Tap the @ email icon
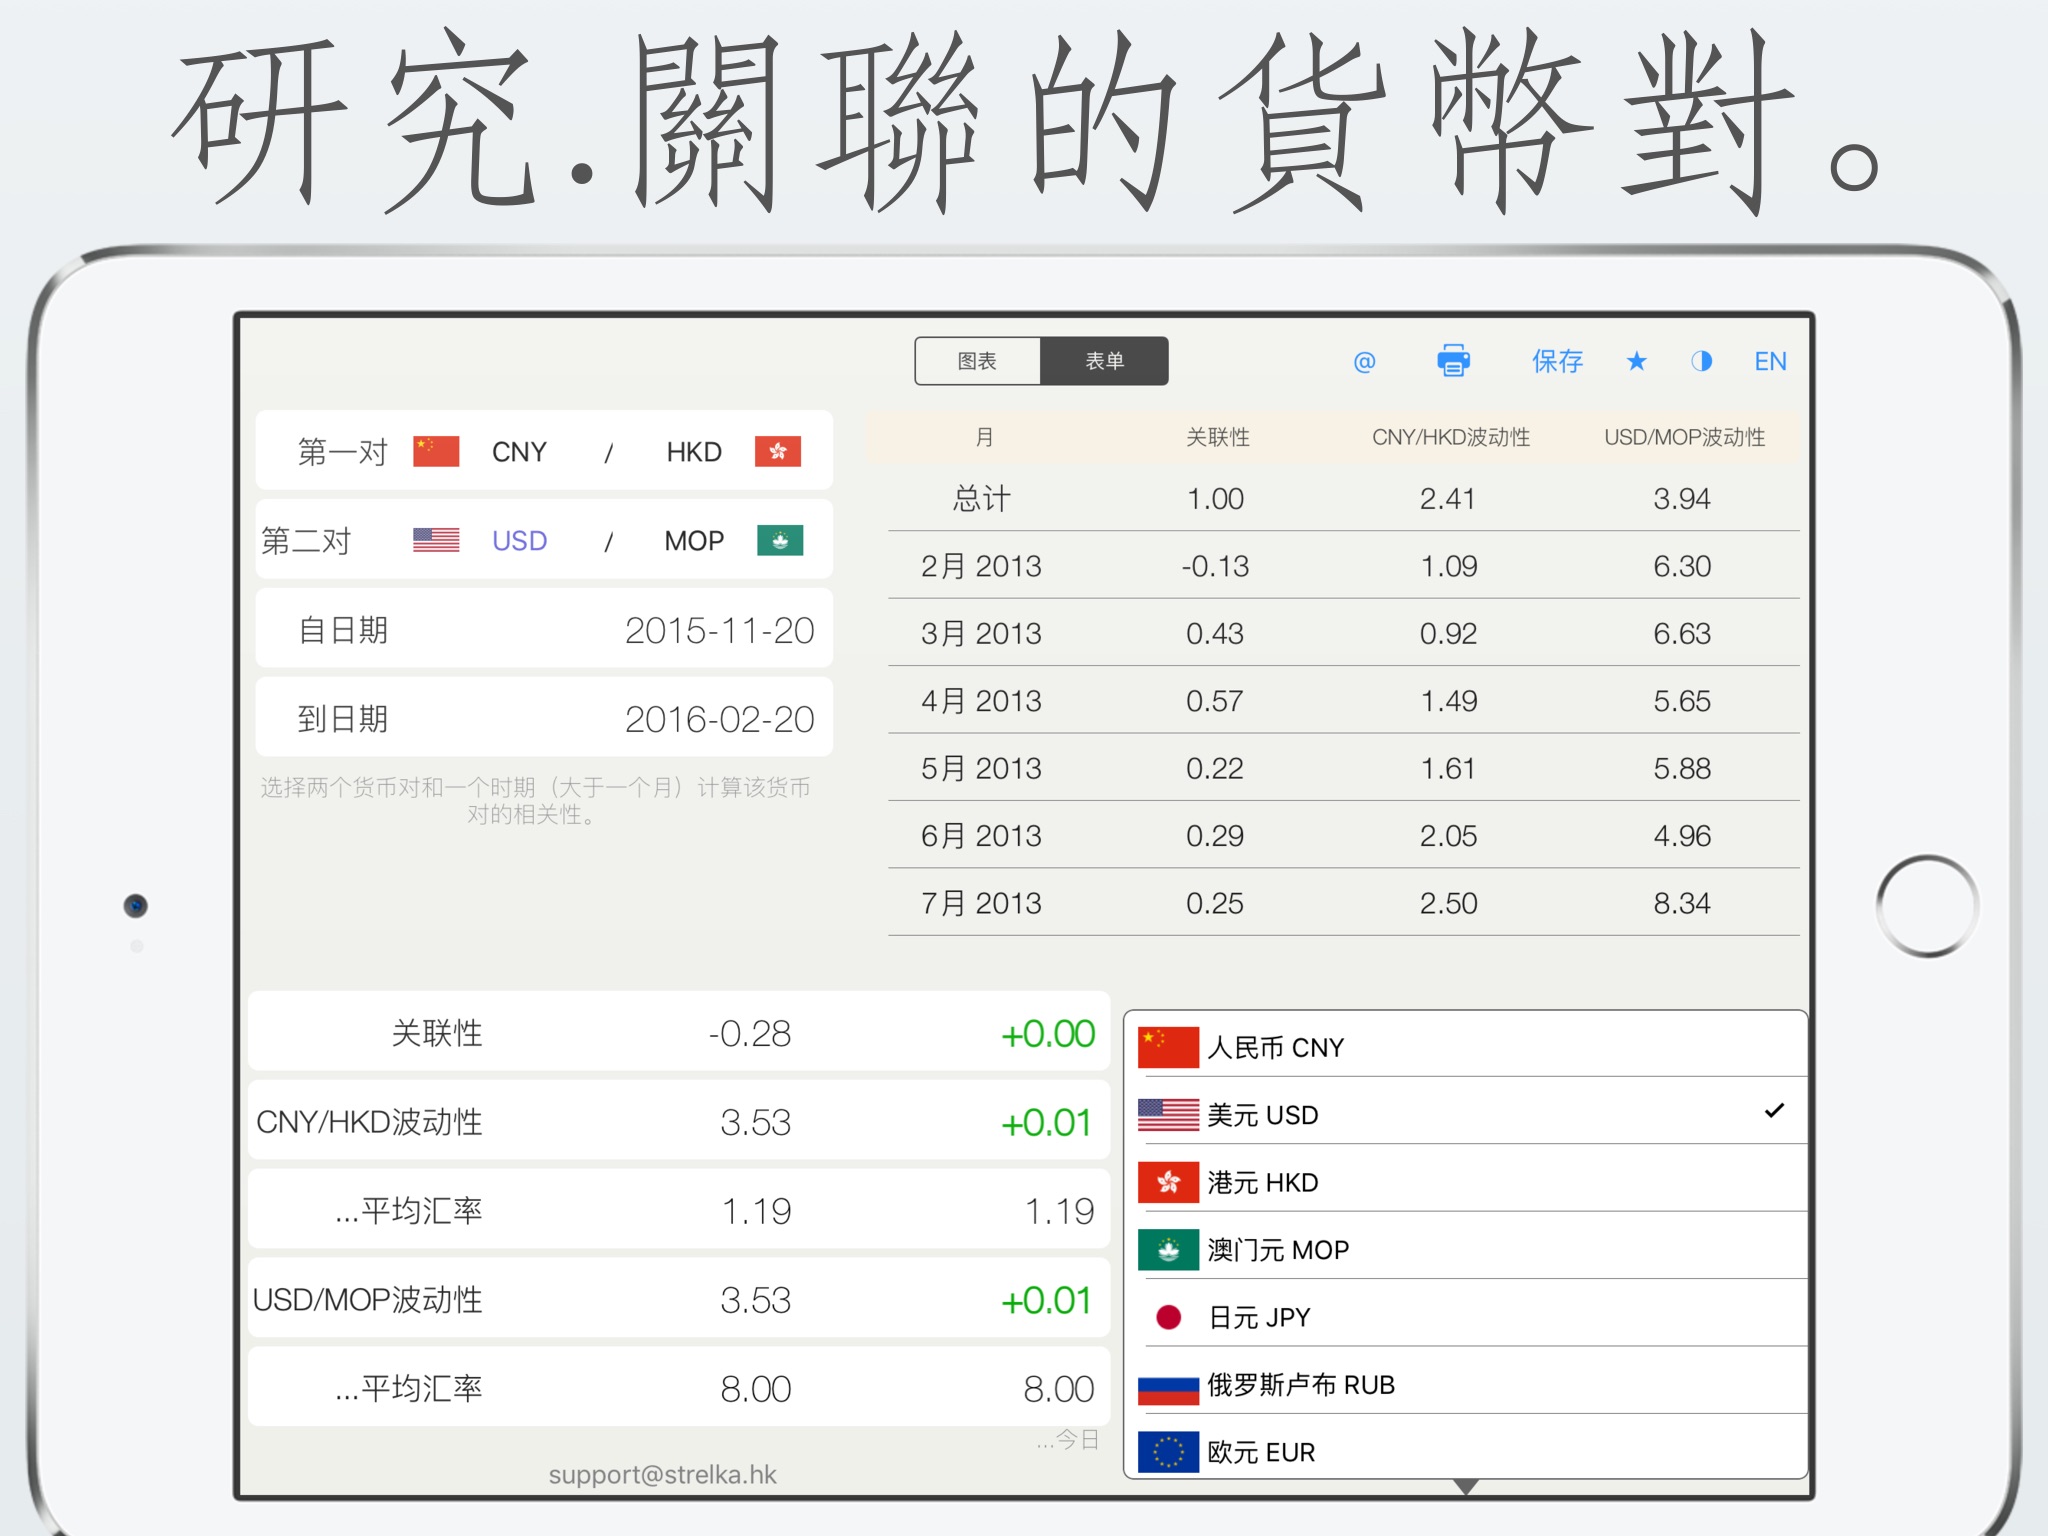Screen dimensions: 2048x1536 click(x=1364, y=362)
